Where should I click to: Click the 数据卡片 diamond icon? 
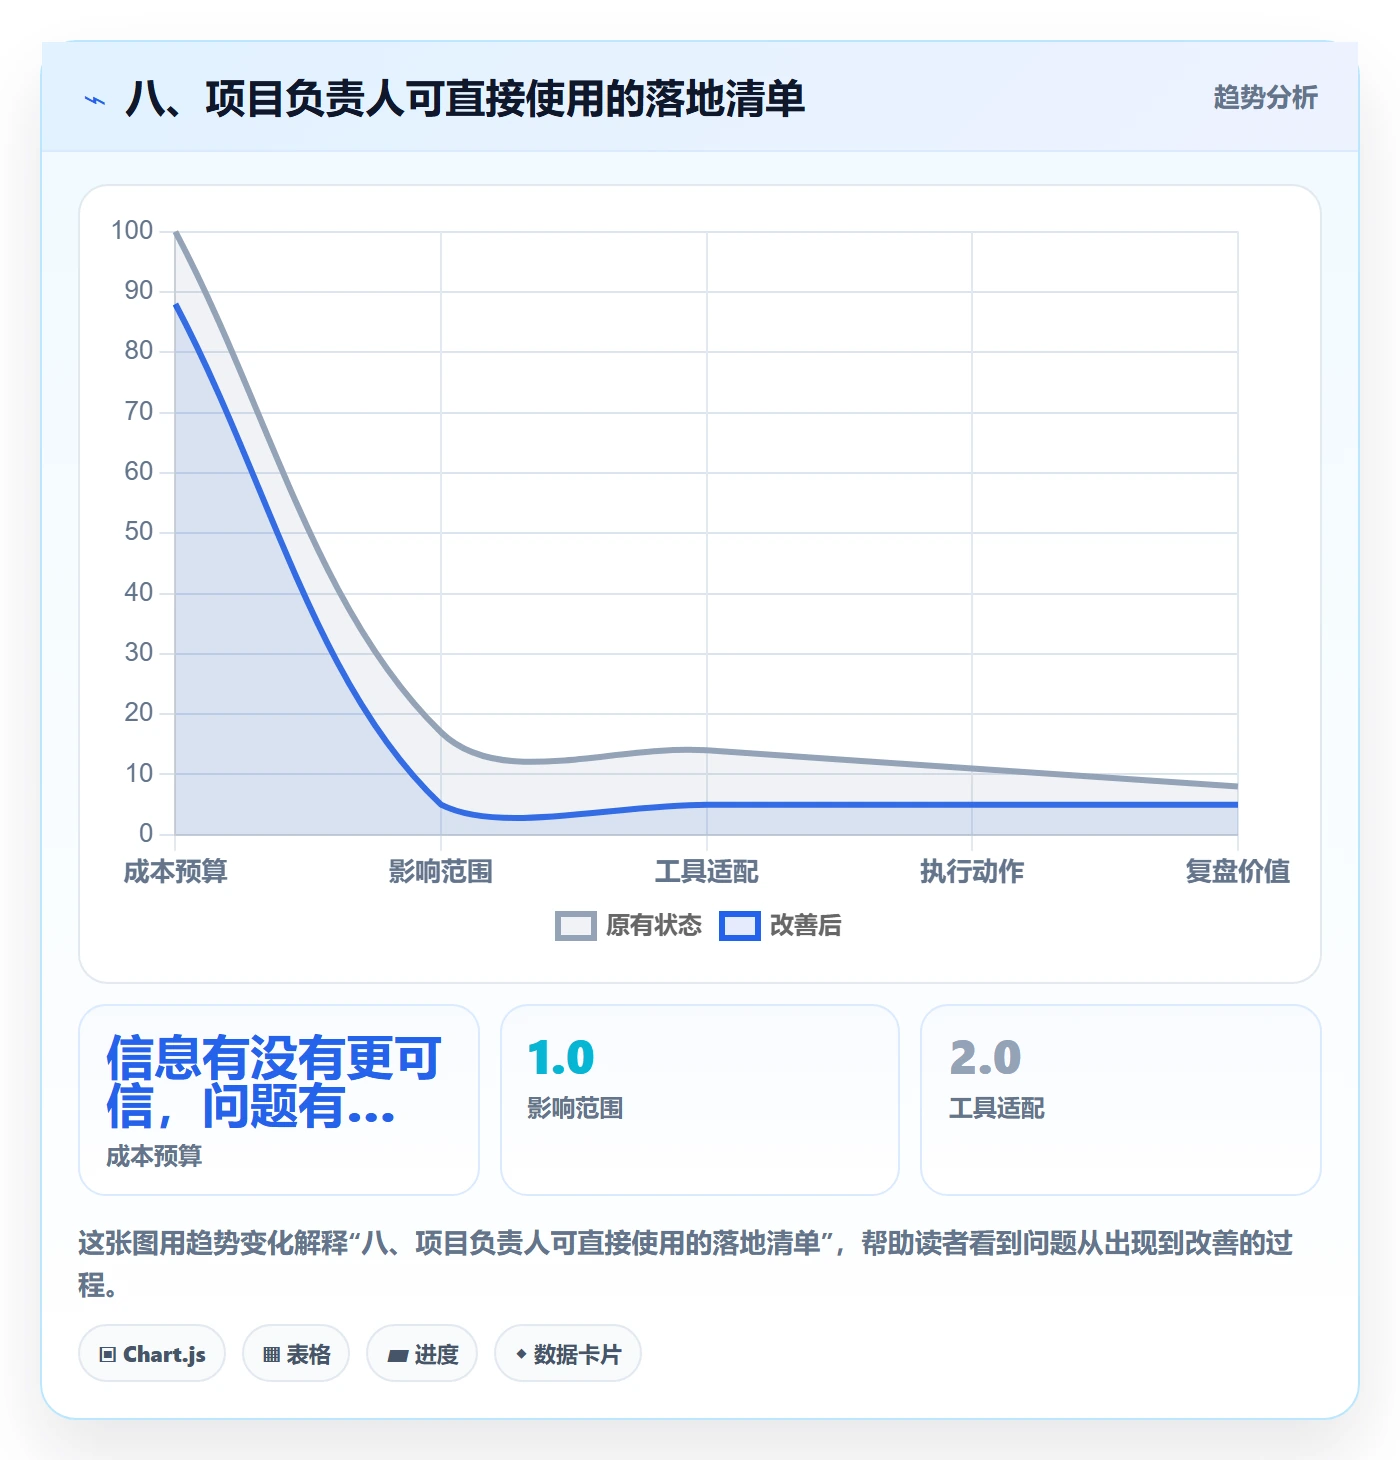(x=521, y=1354)
